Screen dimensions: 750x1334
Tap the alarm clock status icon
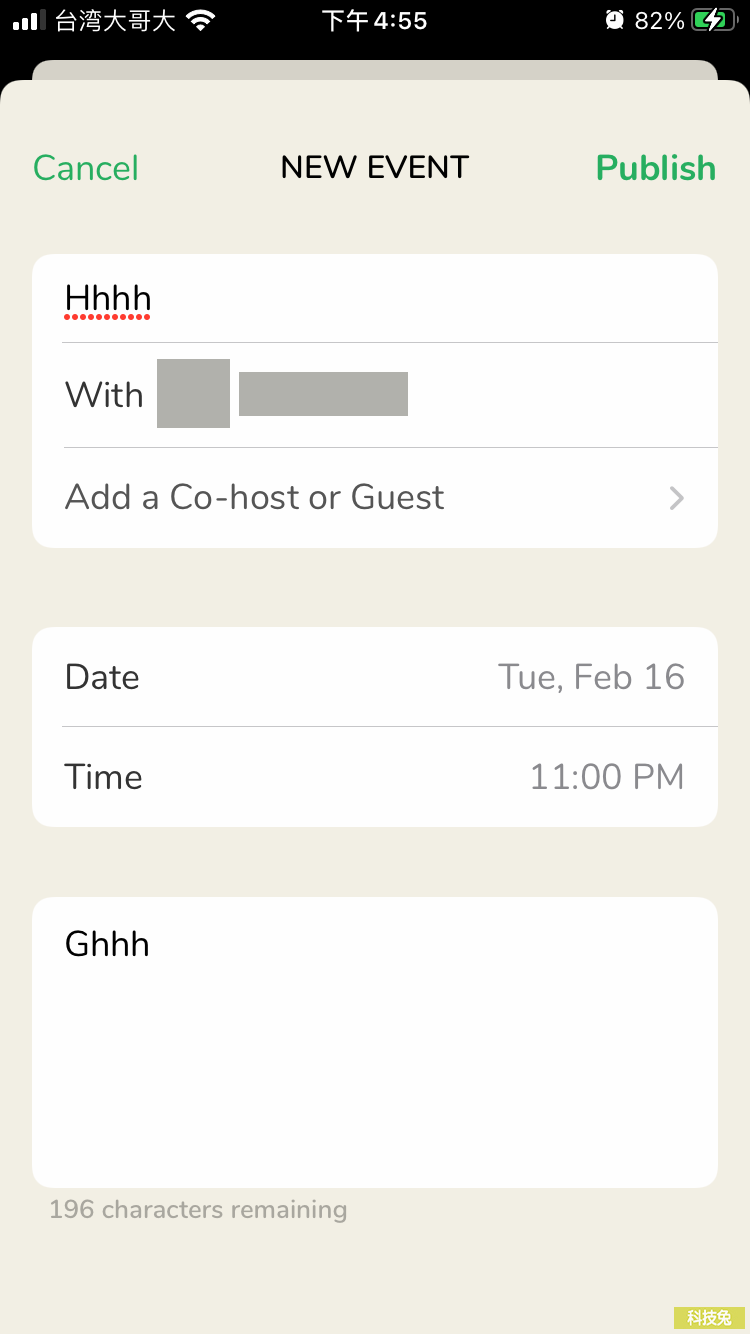pyautogui.click(x=614, y=21)
